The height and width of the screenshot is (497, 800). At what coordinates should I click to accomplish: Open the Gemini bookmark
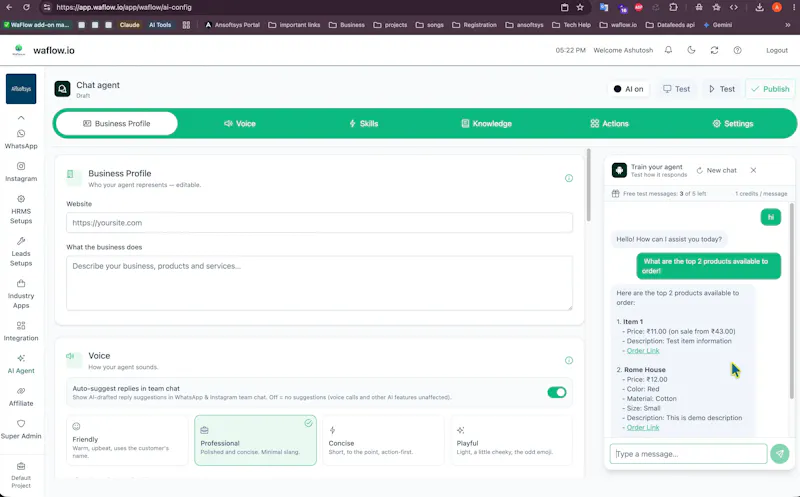717,24
